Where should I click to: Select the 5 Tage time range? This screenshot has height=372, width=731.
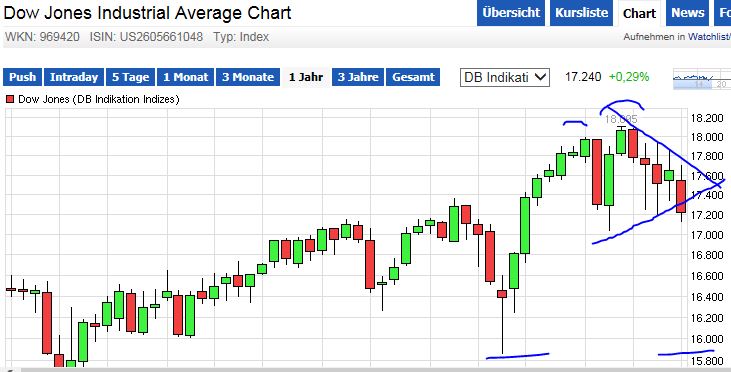click(131, 77)
